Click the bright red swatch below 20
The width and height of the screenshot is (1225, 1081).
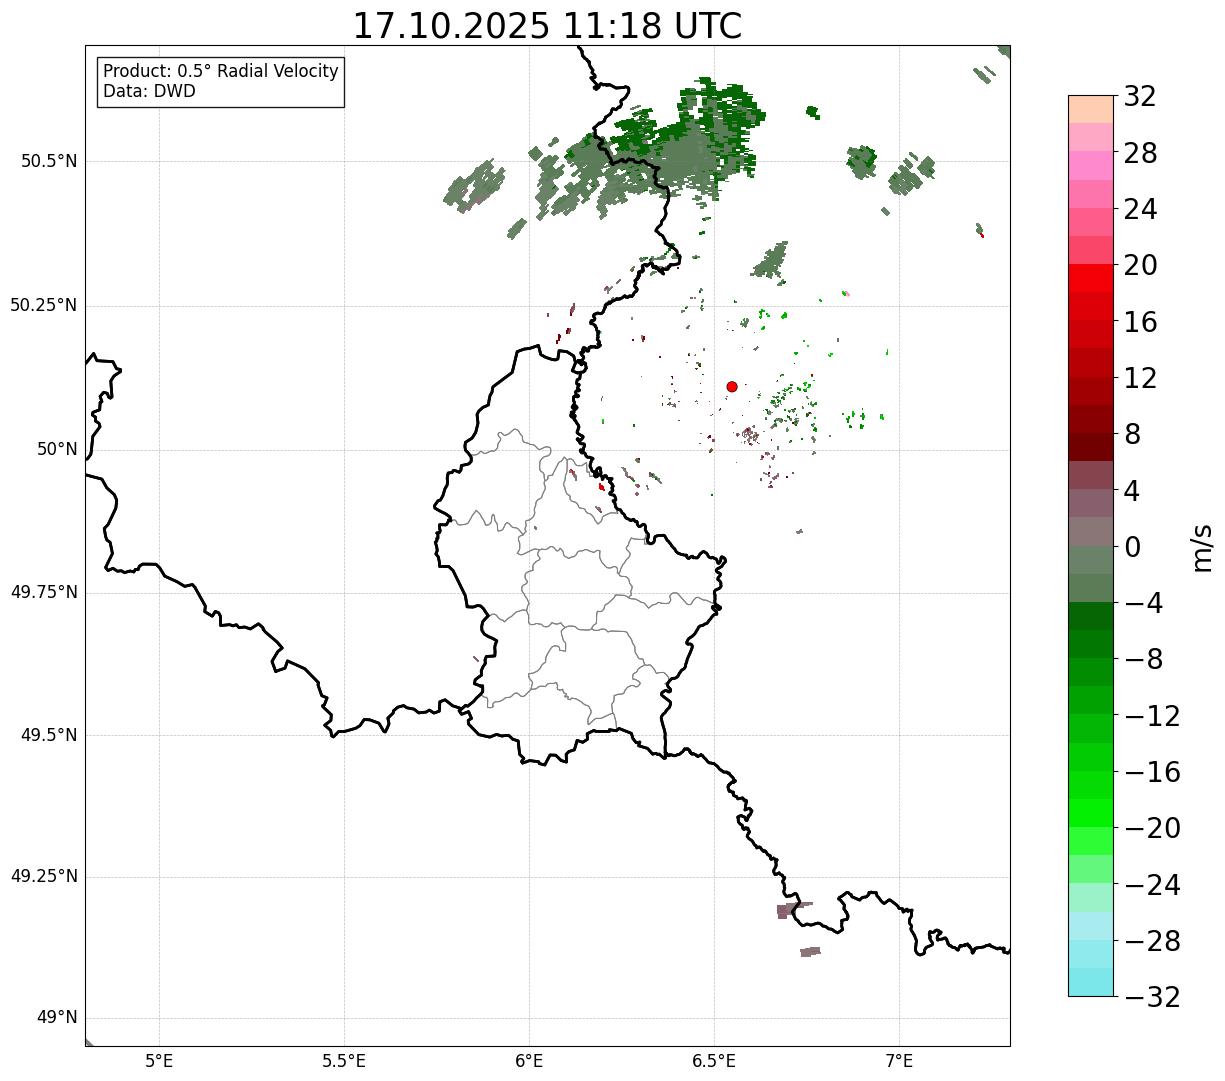(x=1090, y=278)
